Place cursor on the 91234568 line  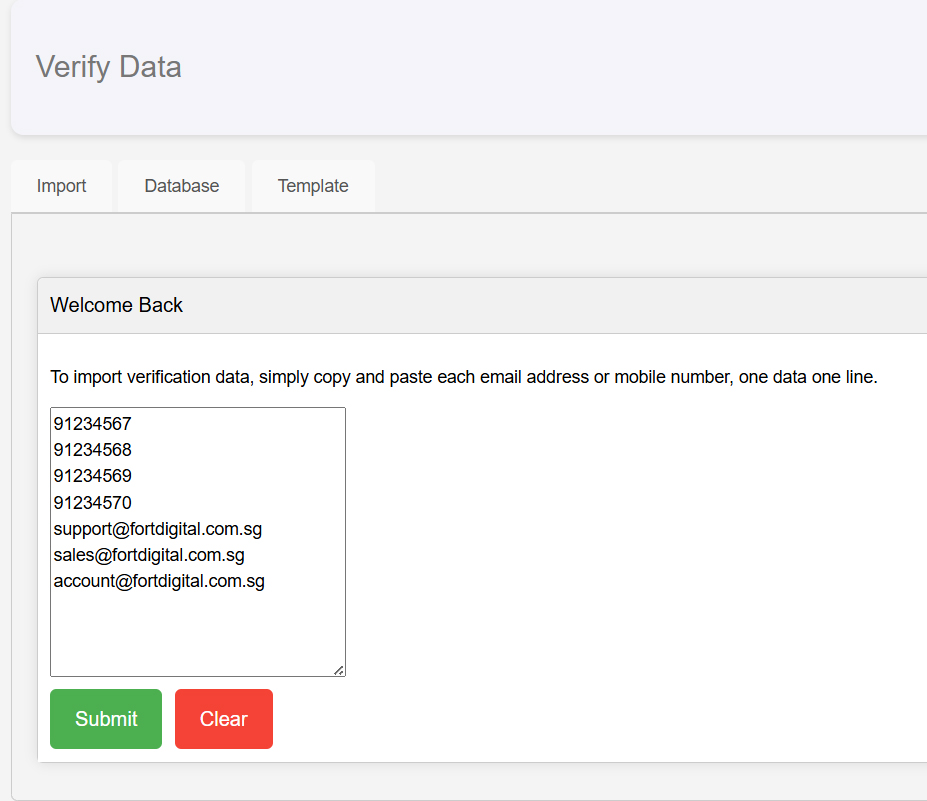(92, 450)
